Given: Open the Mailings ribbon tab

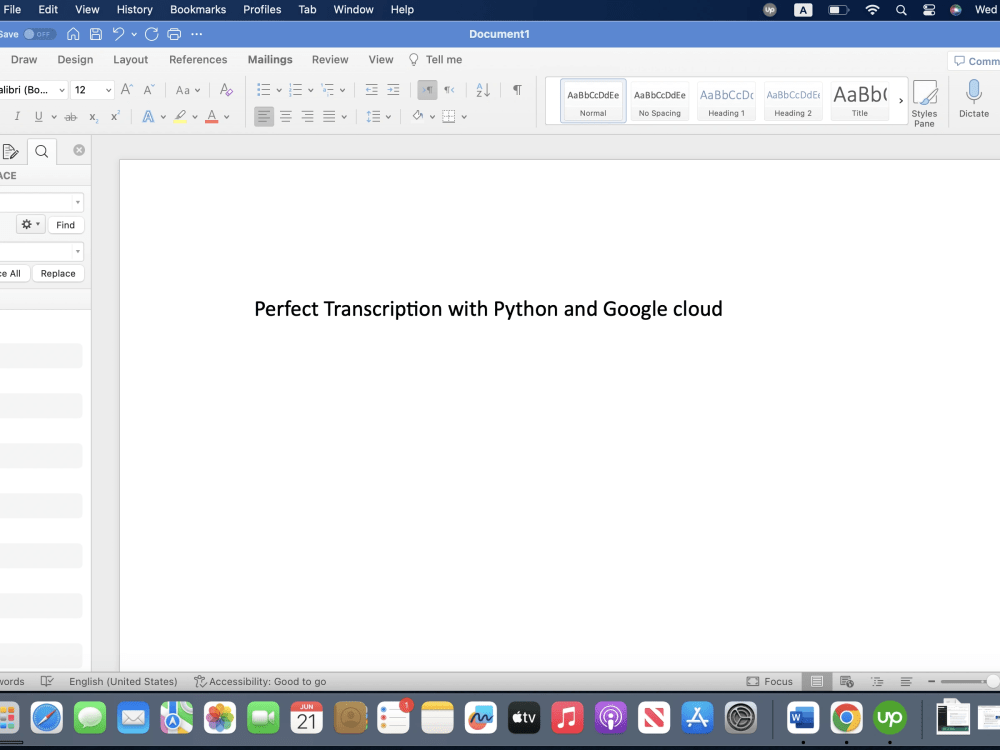Looking at the screenshot, I should (x=270, y=60).
